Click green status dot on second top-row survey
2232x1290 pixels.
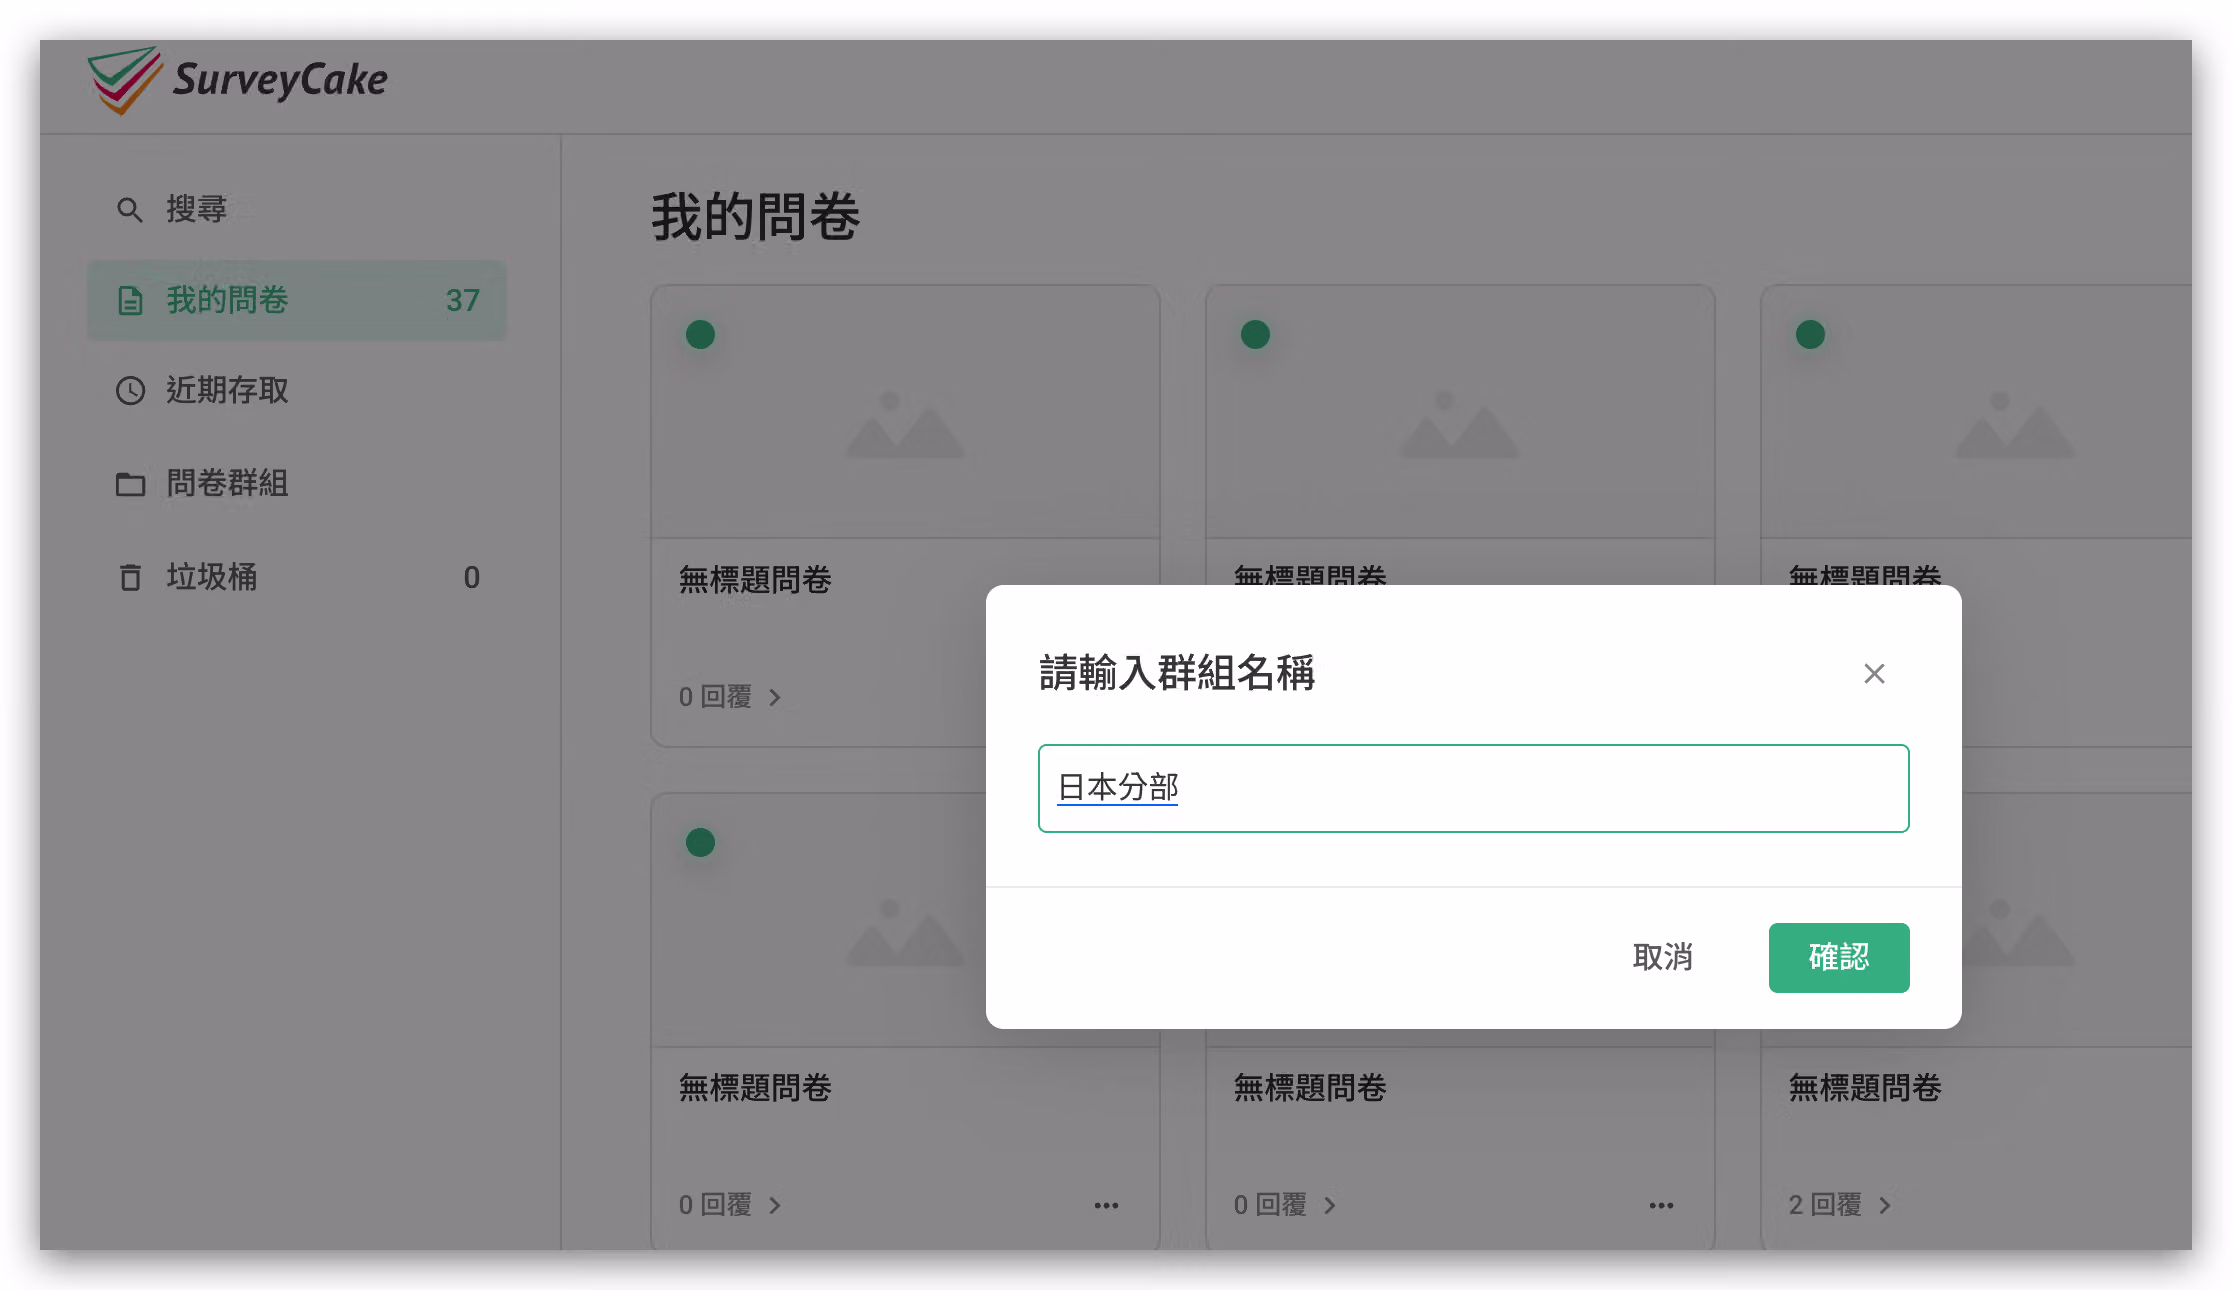coord(1255,334)
